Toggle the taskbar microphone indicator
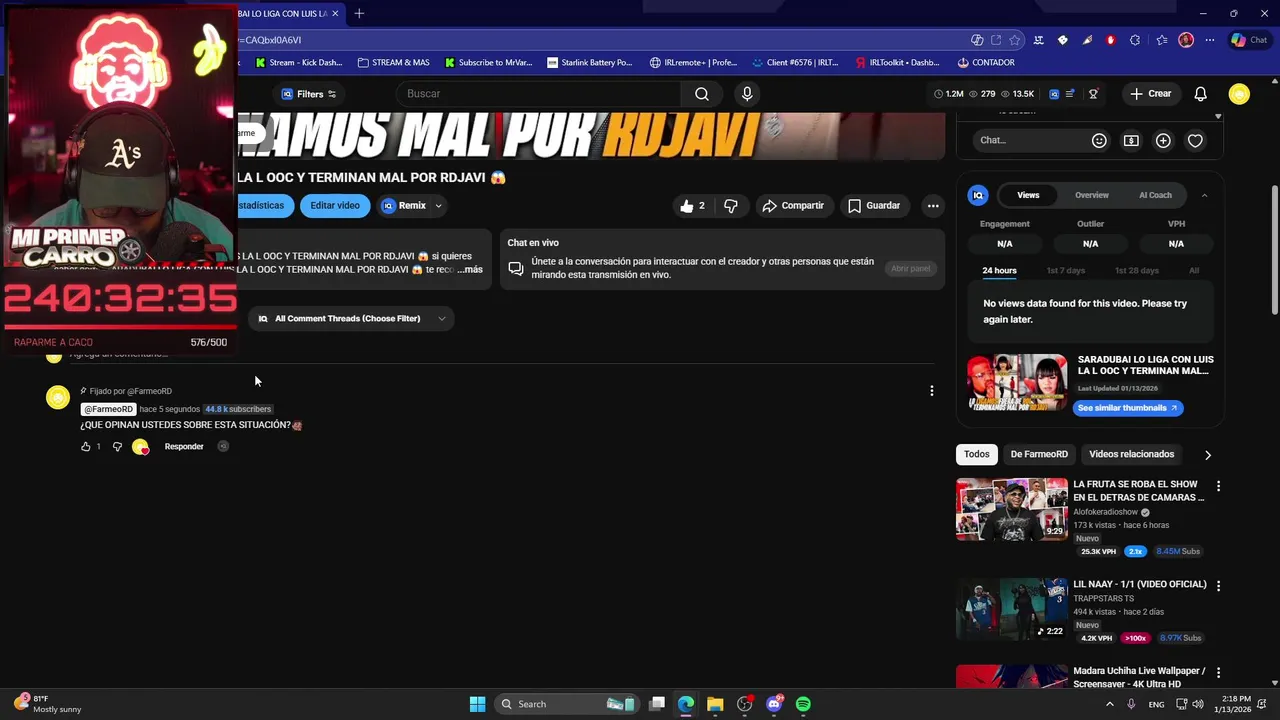 point(1131,704)
